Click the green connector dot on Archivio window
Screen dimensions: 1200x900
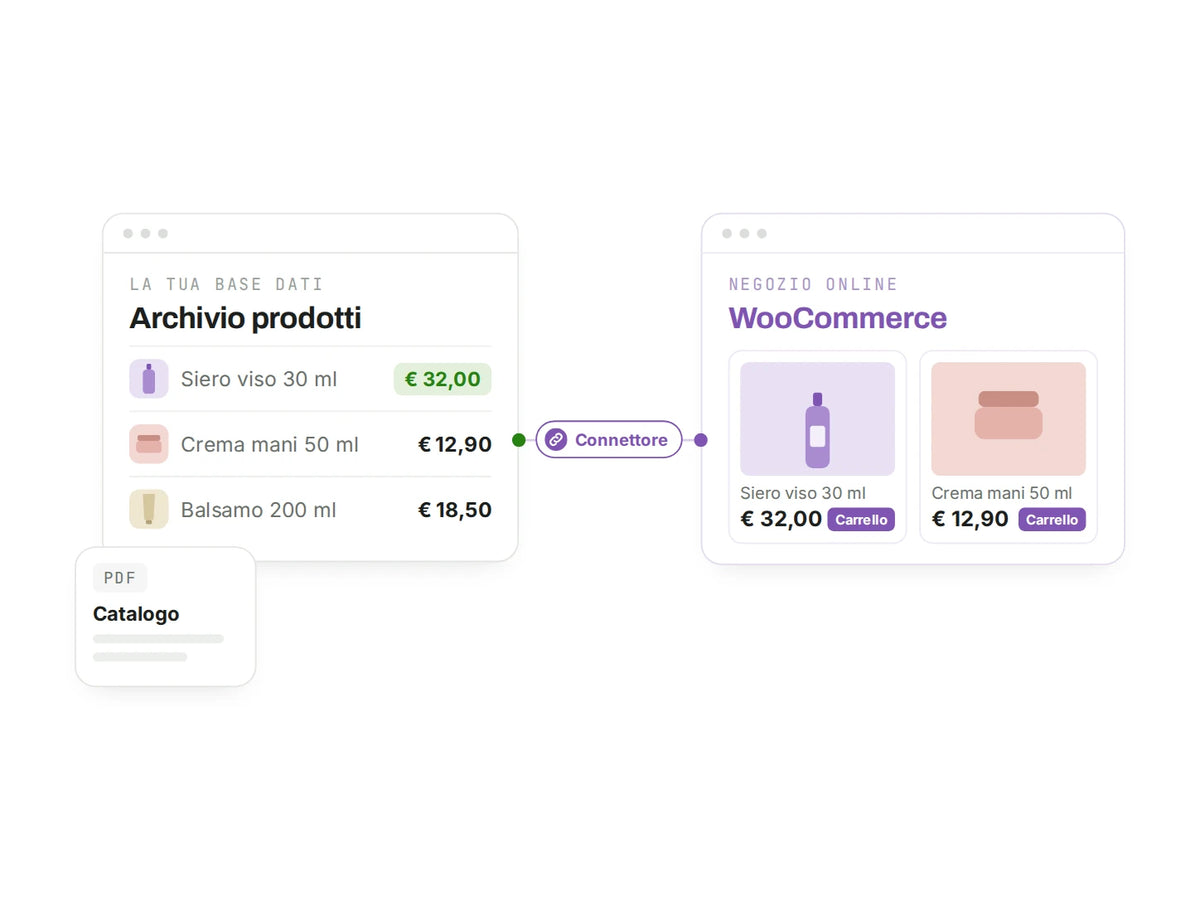coord(518,440)
